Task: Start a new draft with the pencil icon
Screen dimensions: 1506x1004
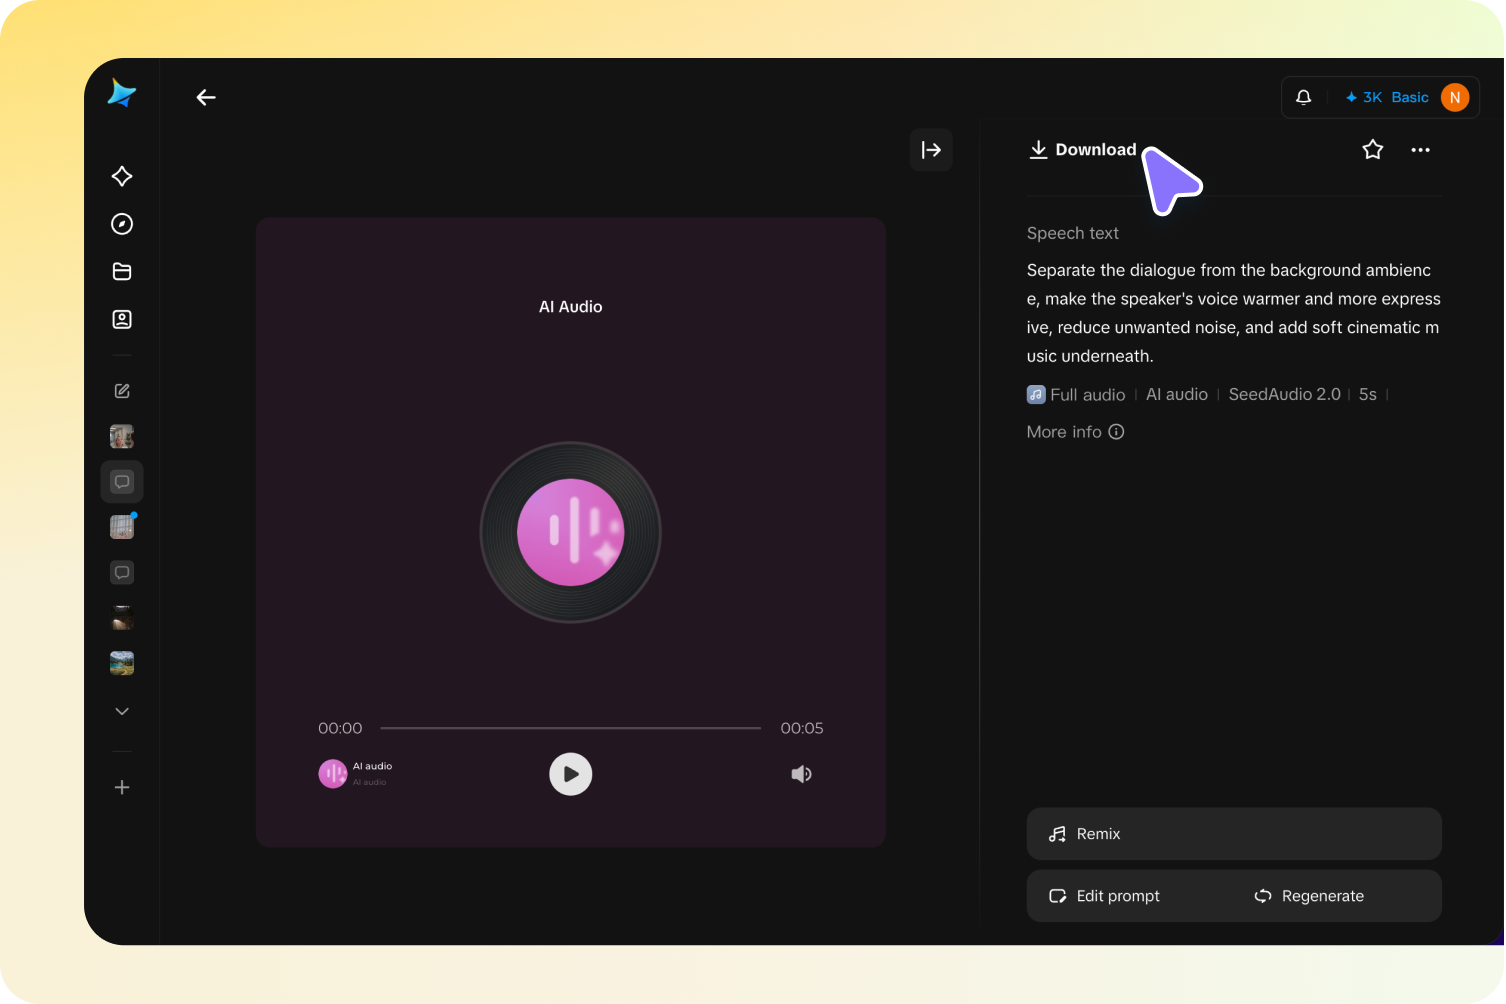Action: (x=122, y=391)
